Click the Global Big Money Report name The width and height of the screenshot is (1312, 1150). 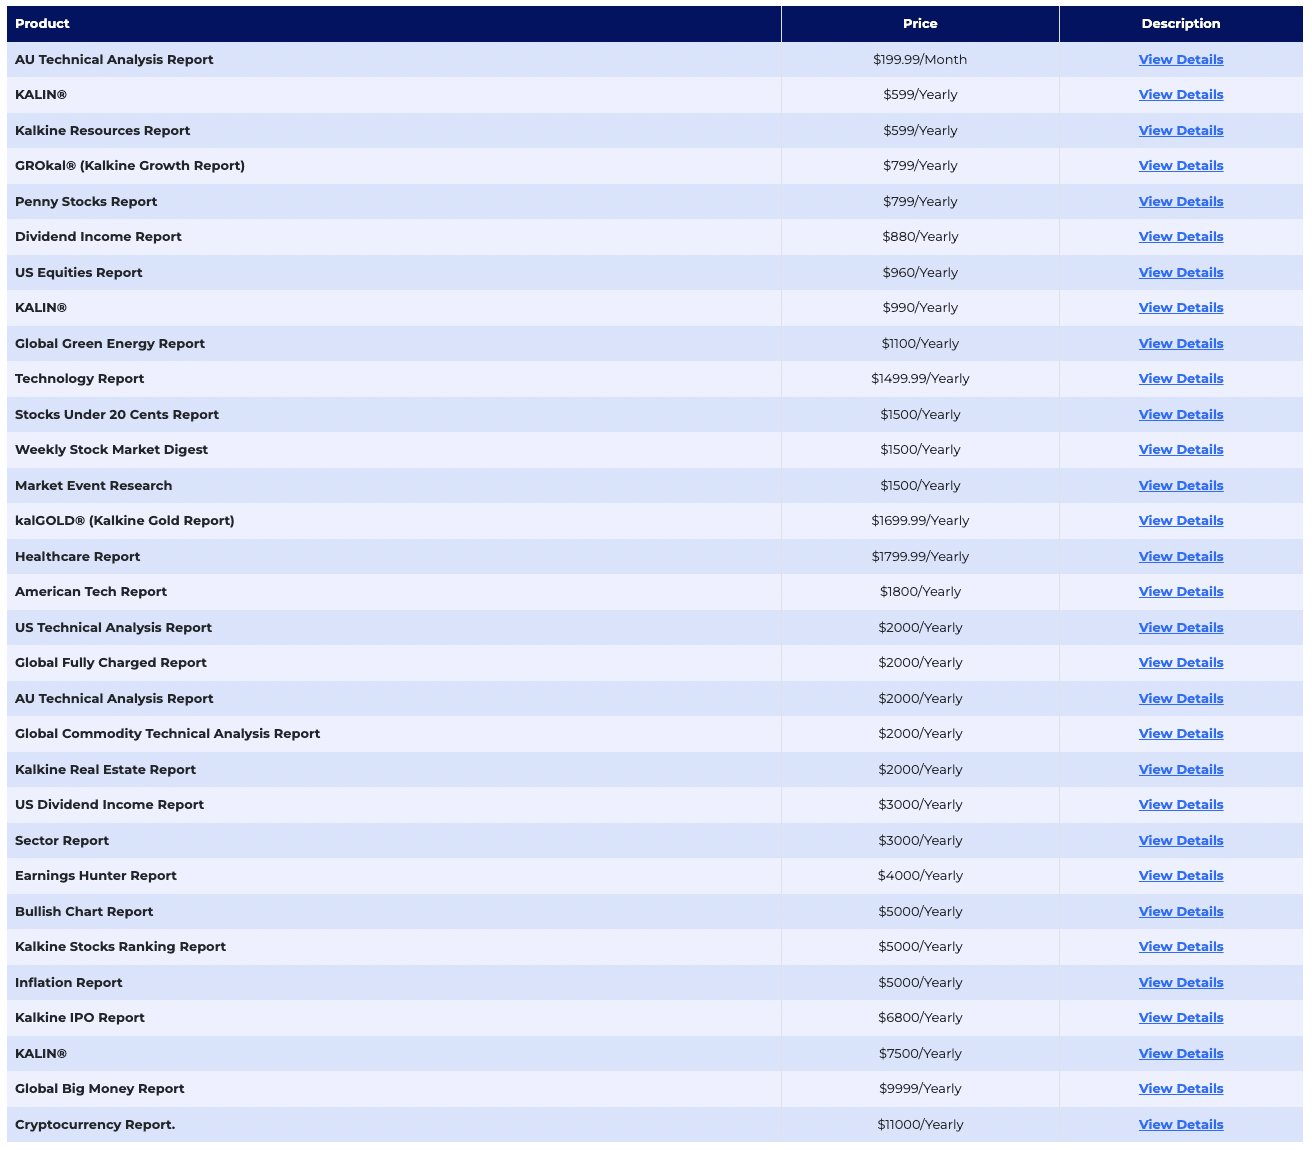tap(100, 1088)
